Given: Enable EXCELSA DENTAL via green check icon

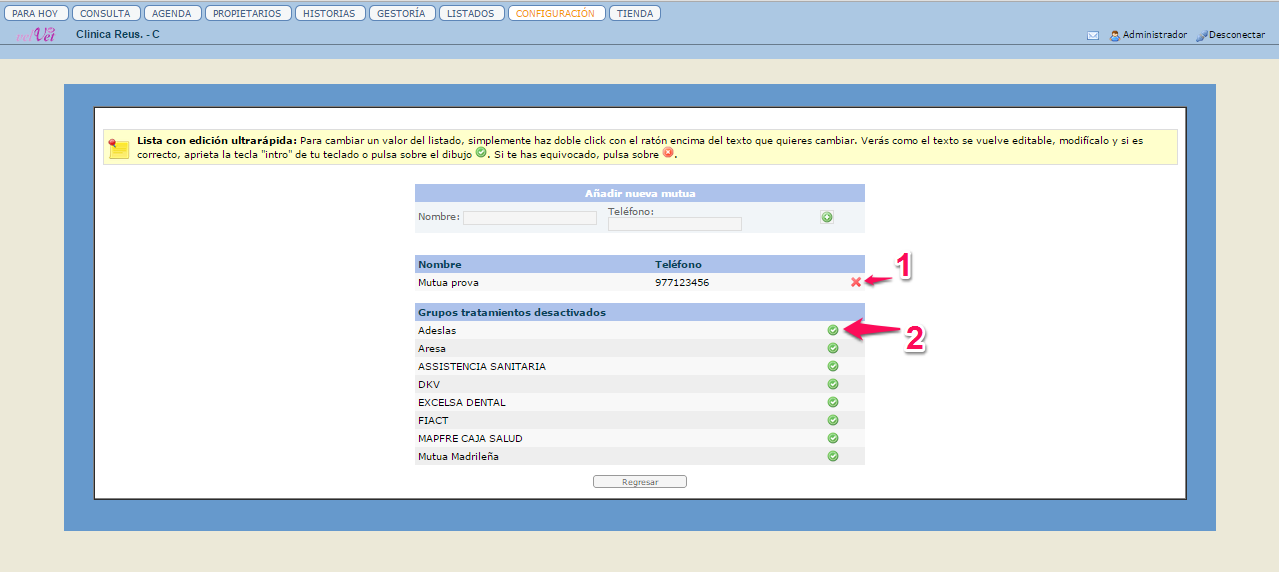Looking at the screenshot, I should click(x=833, y=402).
